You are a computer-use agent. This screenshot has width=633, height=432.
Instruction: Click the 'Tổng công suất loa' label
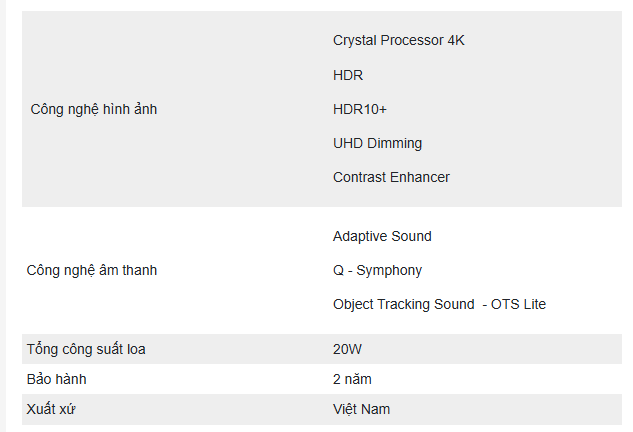93,349
